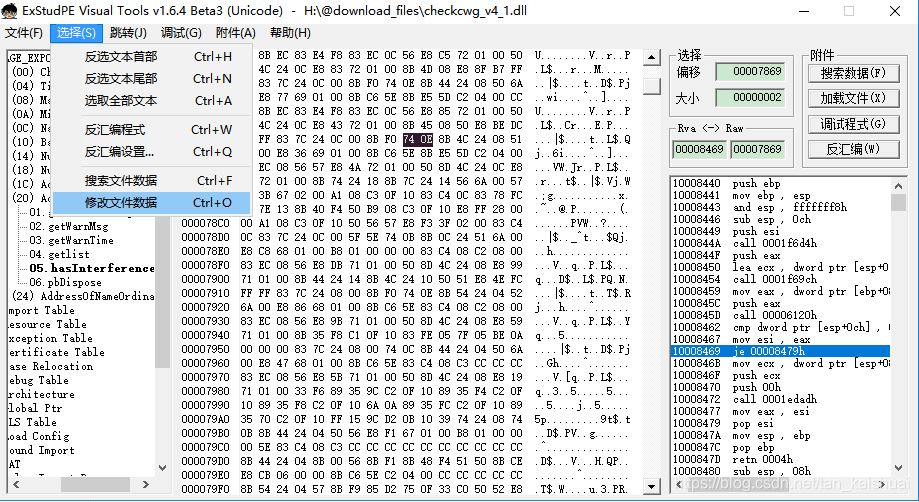Open the 文件(F) menu

pos(24,33)
